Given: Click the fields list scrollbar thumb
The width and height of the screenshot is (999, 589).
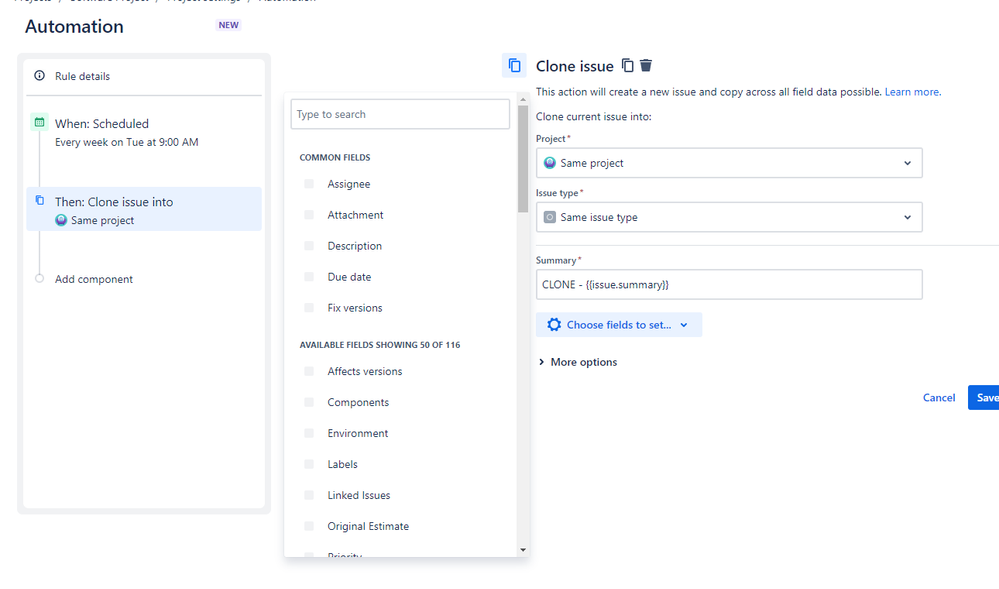Looking at the screenshot, I should point(523,158).
